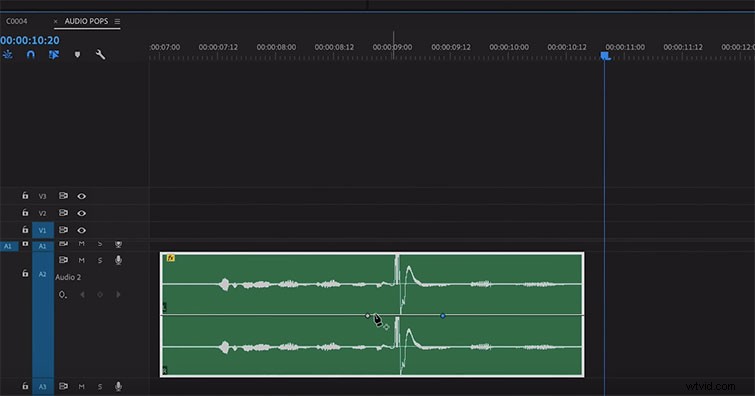This screenshot has width=755, height=396.
Task: Click ruler at 00:00:08:00
Action: tap(276, 47)
